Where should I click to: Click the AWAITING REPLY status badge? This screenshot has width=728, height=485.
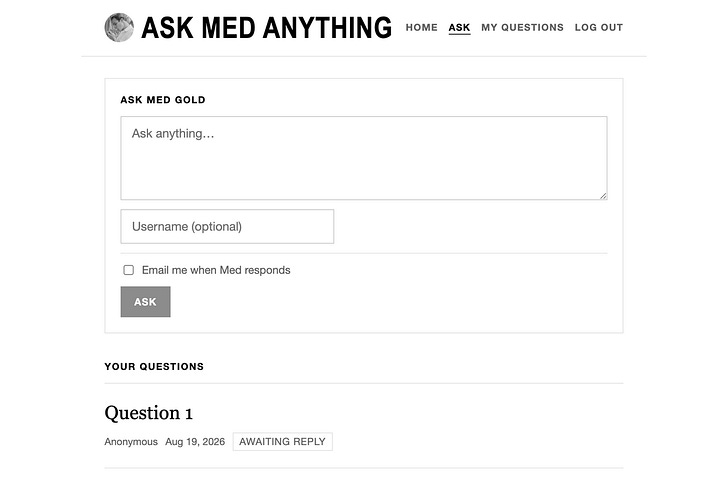282,441
